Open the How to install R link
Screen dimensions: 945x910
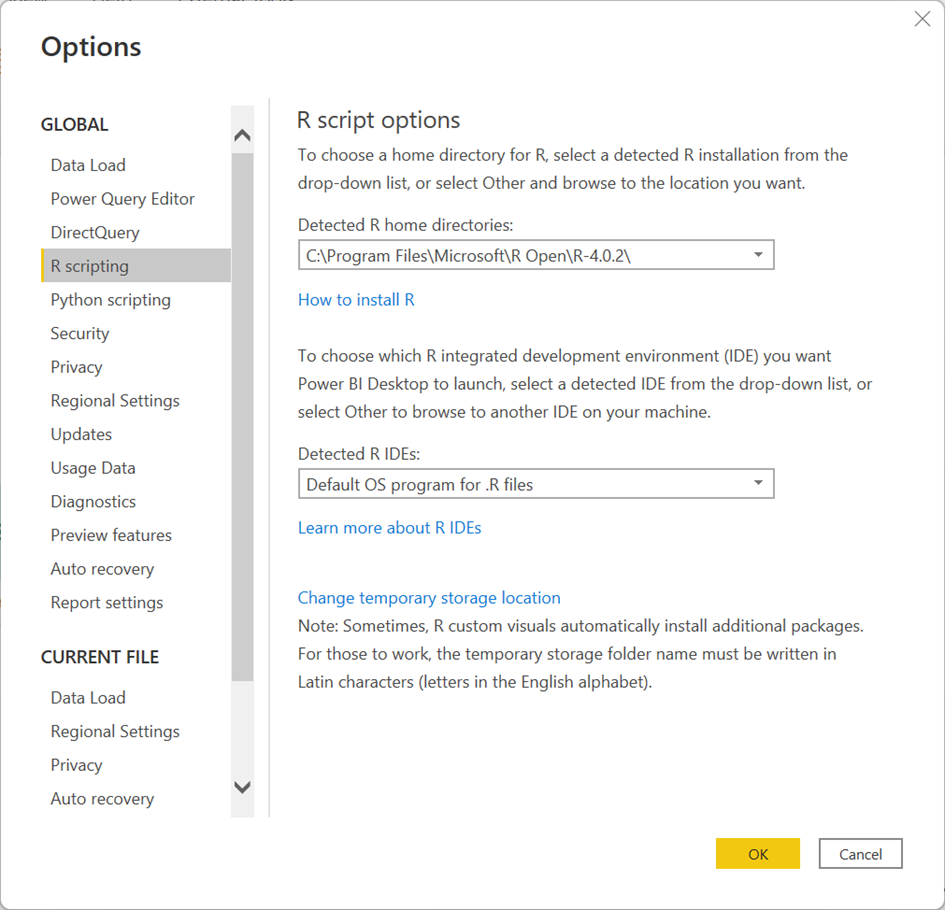tap(356, 300)
